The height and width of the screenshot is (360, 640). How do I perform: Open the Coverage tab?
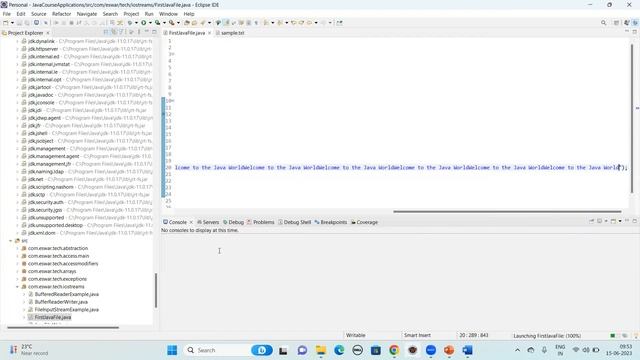pyautogui.click(x=364, y=222)
